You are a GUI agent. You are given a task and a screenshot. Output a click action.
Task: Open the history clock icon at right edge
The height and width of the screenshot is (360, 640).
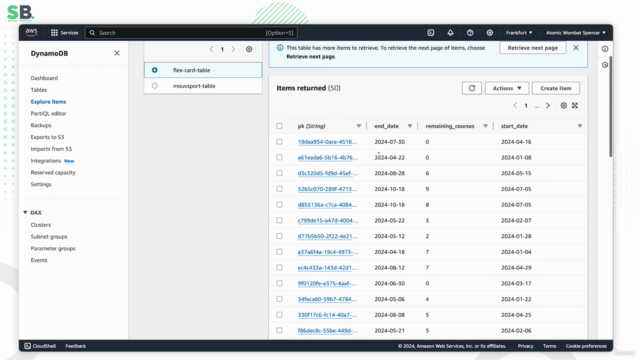(x=605, y=65)
